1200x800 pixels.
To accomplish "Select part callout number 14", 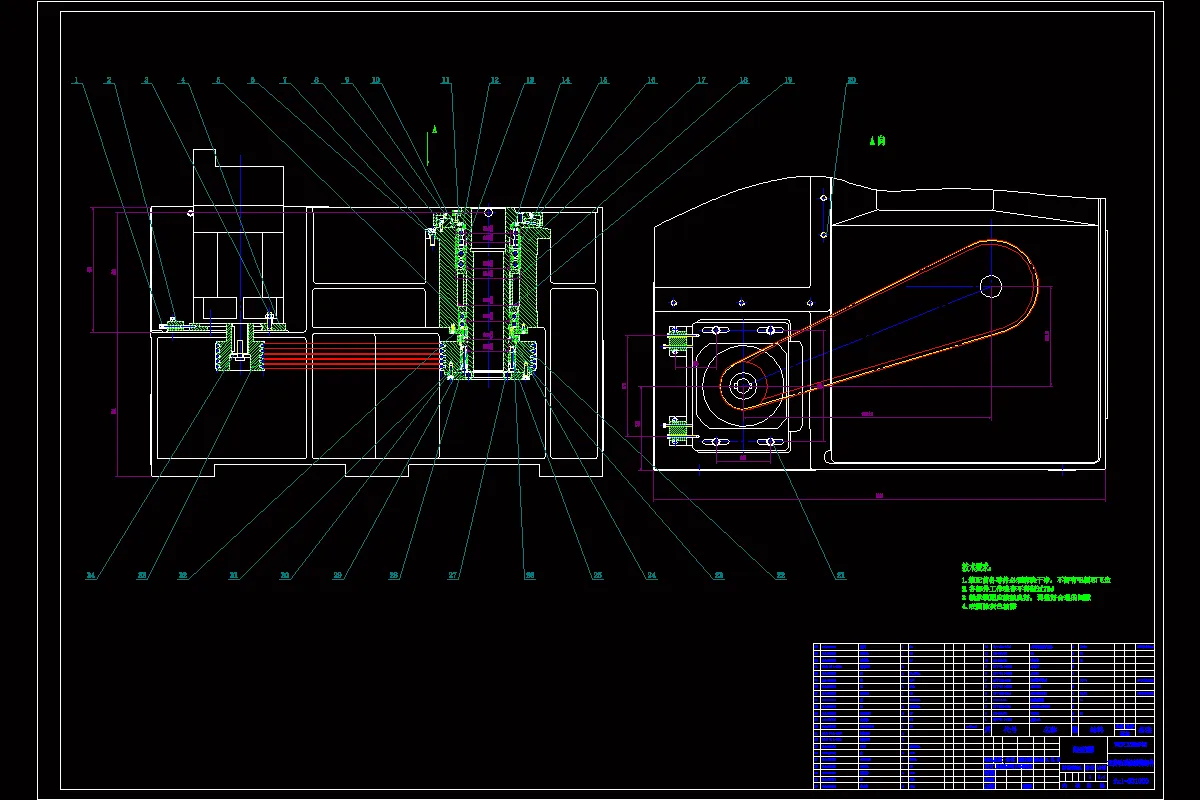I will tap(565, 81).
